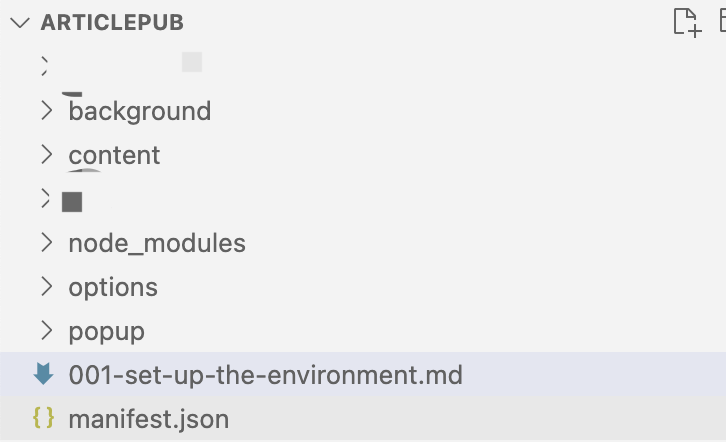Open 001-set-up-the-environment.md file
The image size is (726, 442).
[265, 375]
